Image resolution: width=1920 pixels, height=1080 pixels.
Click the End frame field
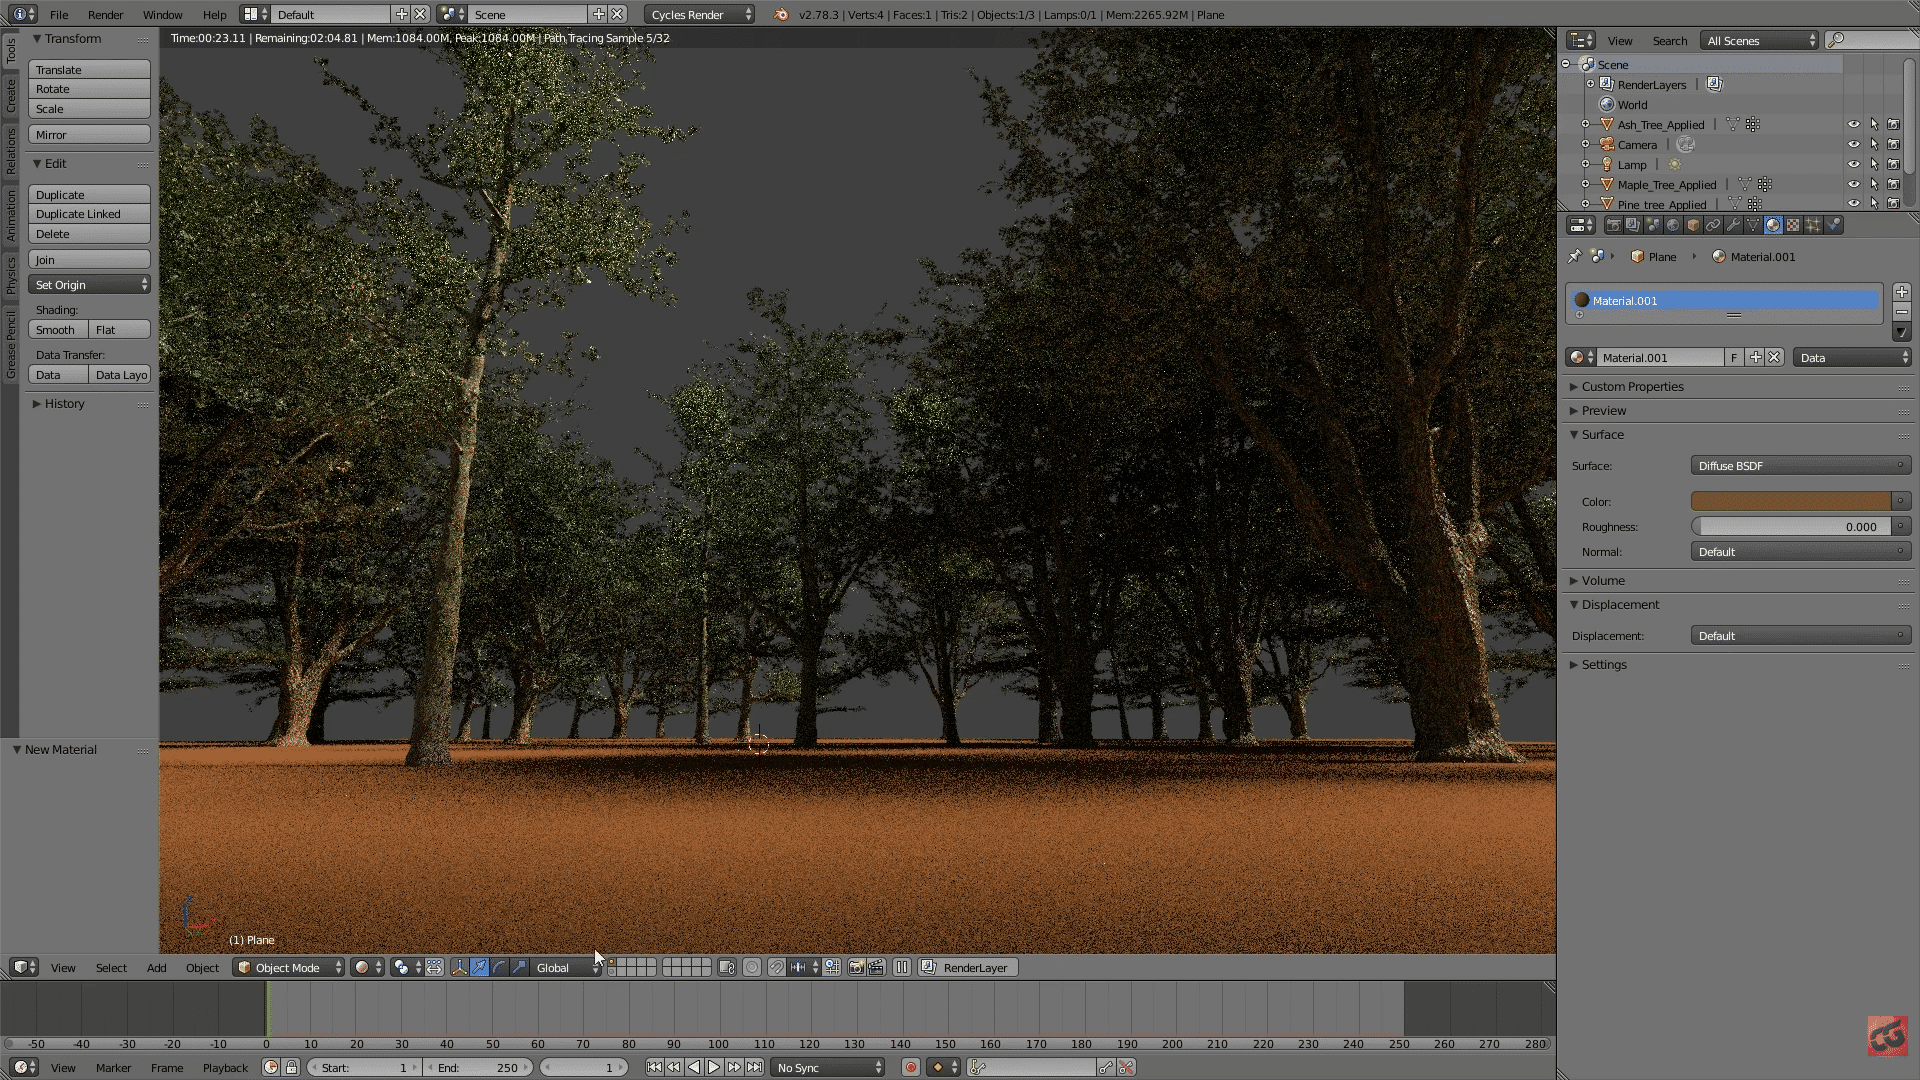tap(478, 1068)
